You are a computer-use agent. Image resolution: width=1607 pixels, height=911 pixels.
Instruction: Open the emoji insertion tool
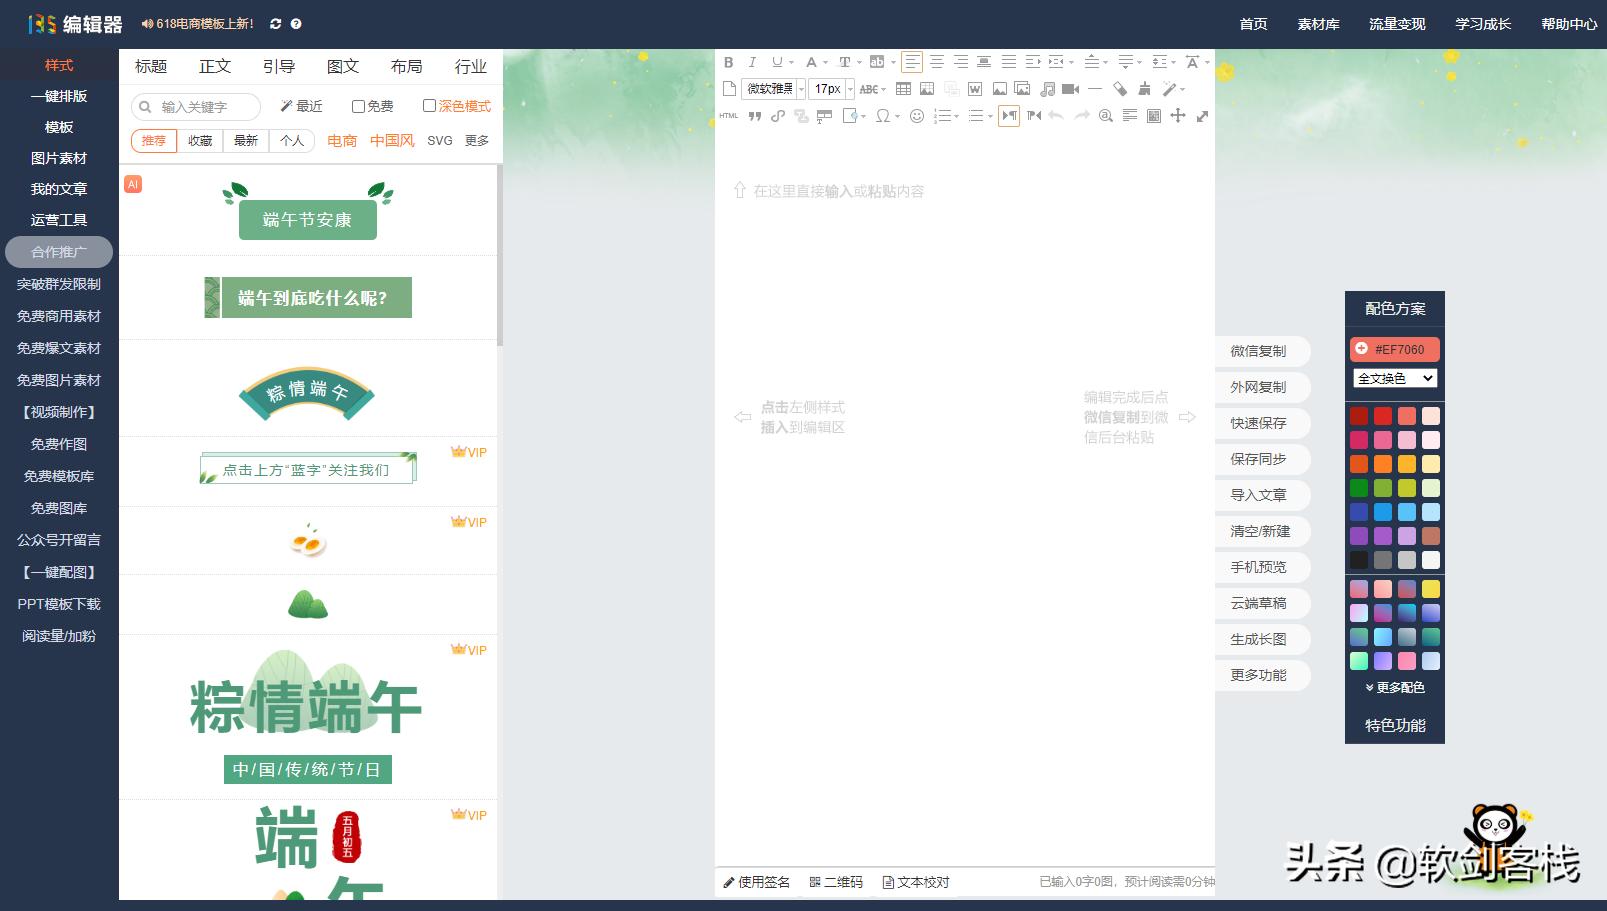pyautogui.click(x=918, y=115)
